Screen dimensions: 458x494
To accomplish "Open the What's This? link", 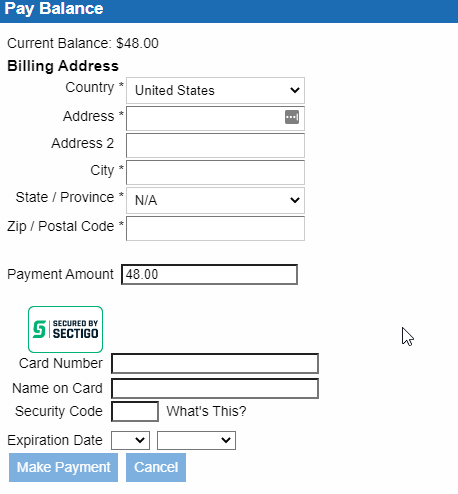I will [x=206, y=411].
